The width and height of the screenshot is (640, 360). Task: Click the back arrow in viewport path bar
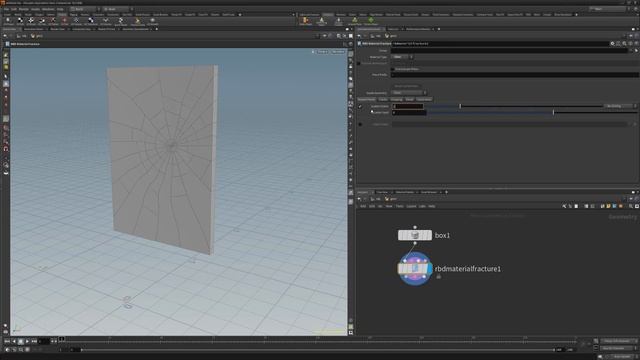(5, 36)
